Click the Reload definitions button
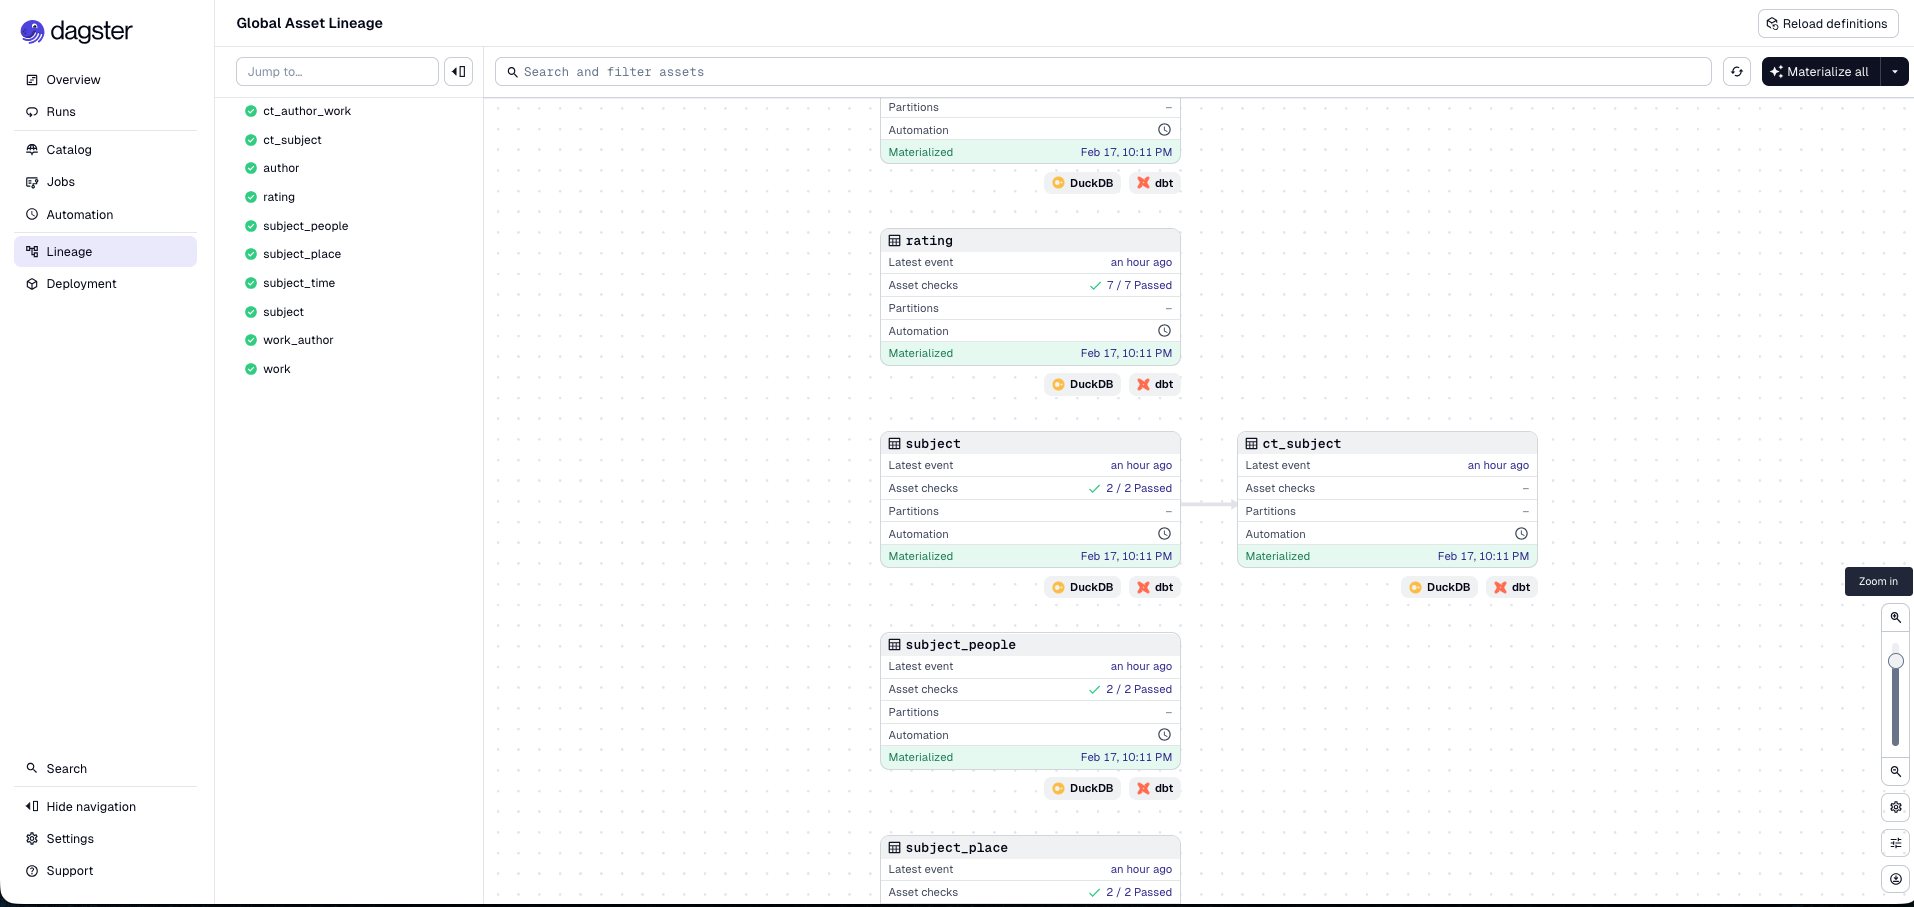Screen dimensions: 1914x907 coord(1827,24)
